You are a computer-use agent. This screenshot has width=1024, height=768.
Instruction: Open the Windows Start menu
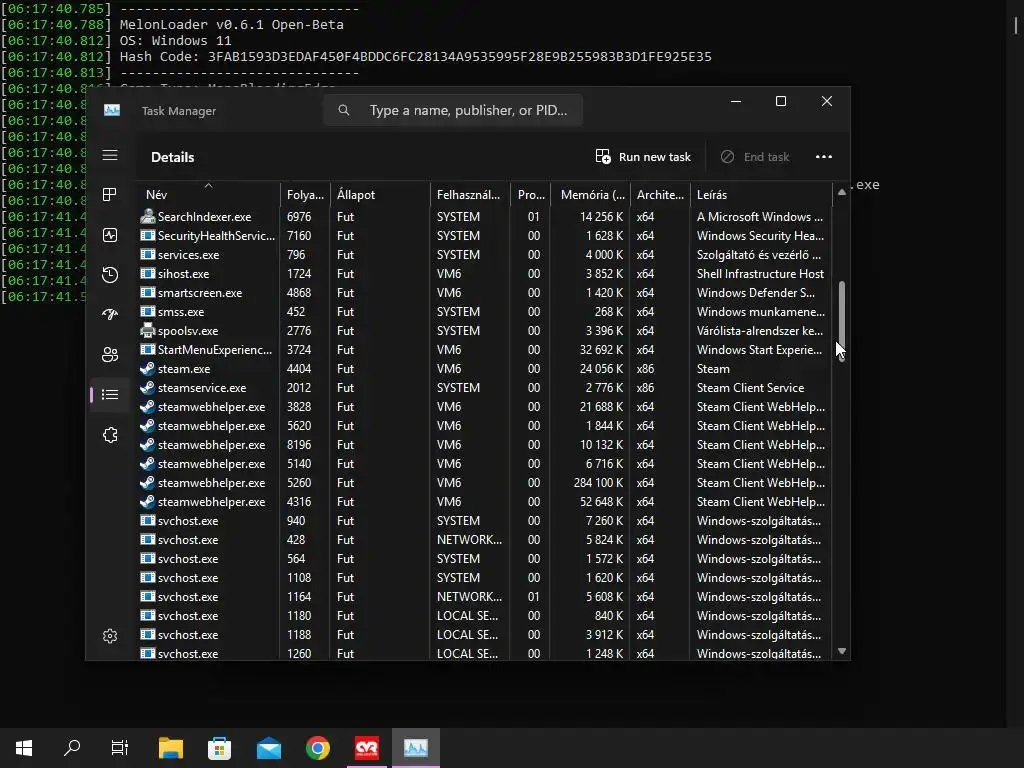[x=24, y=748]
